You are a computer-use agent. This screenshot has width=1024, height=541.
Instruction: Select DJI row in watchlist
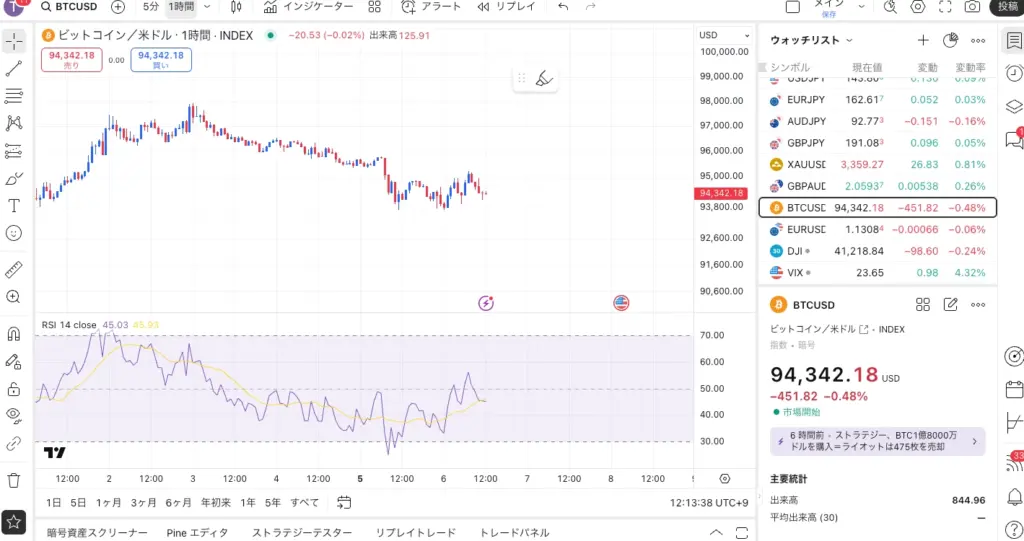tap(878, 252)
